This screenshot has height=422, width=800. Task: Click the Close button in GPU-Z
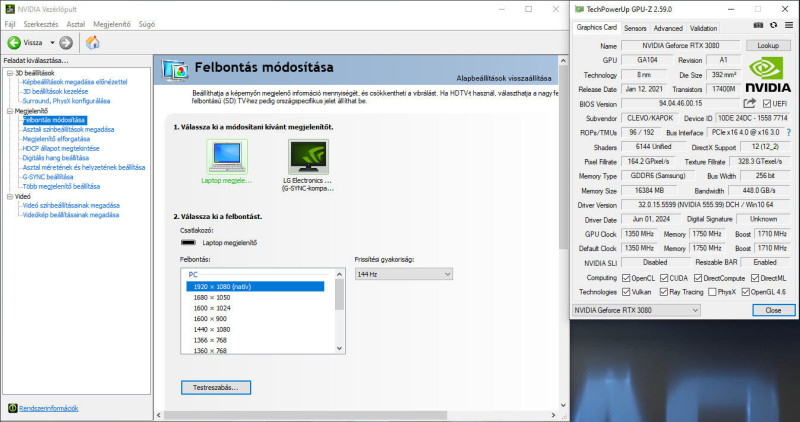pyautogui.click(x=773, y=310)
